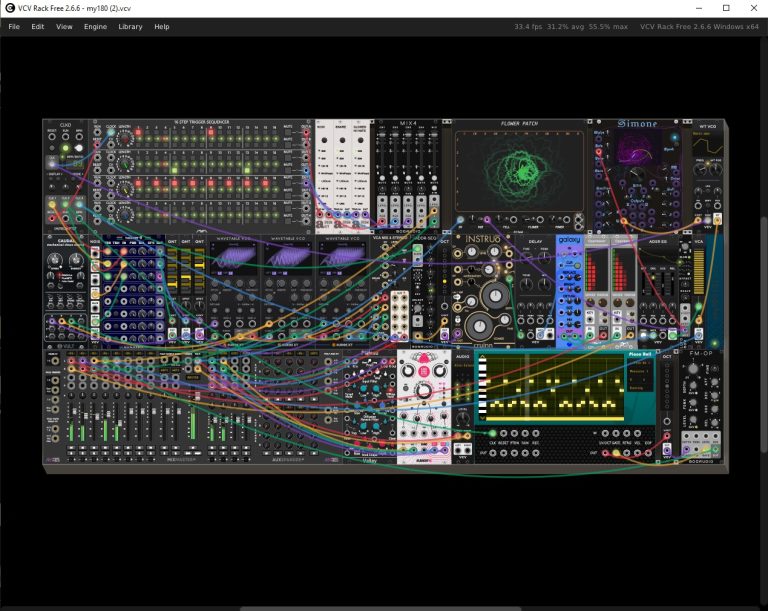Click the Simone module purple display
768x611 pixels.
pyautogui.click(x=636, y=148)
